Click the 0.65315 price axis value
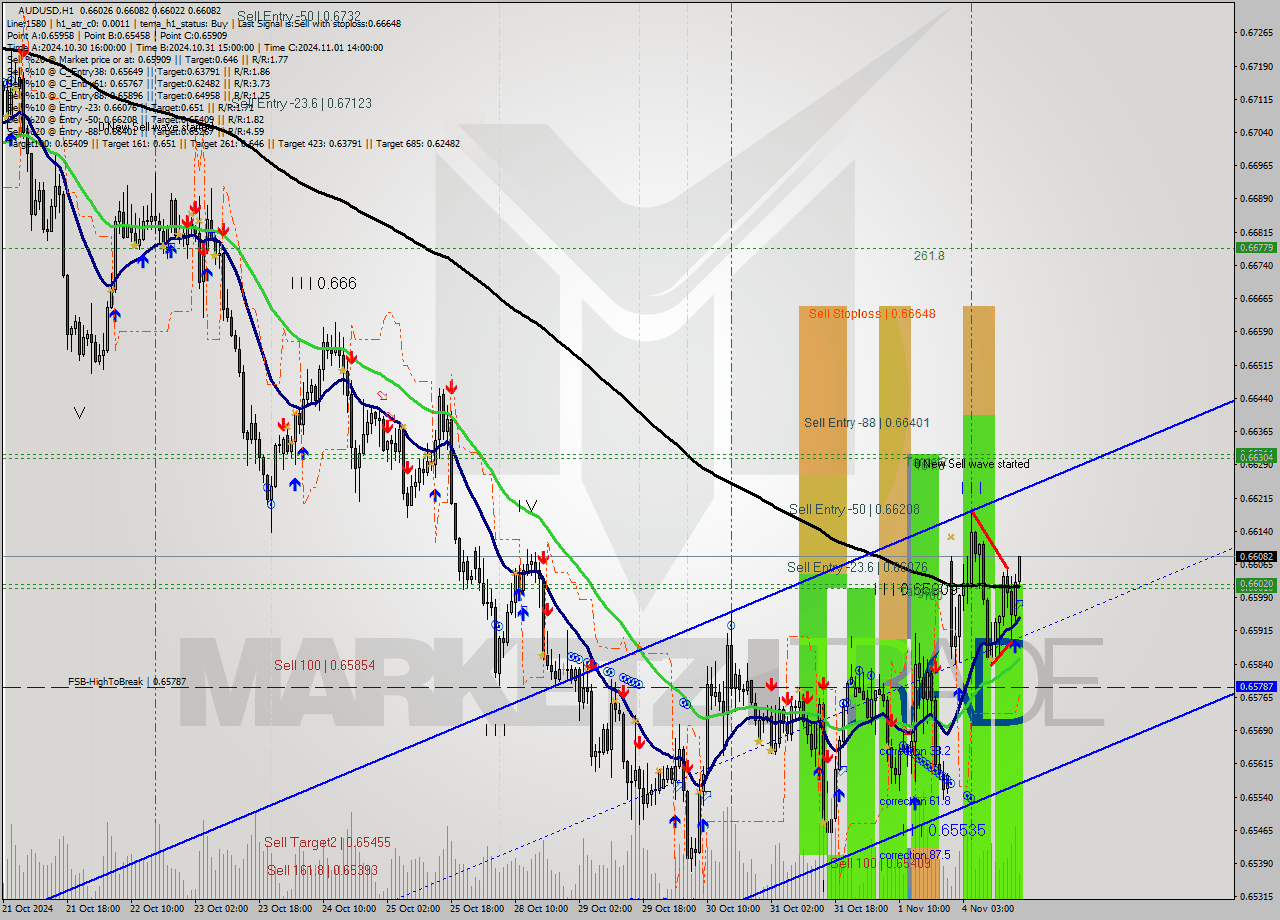The width and height of the screenshot is (1280, 920). [1256, 896]
